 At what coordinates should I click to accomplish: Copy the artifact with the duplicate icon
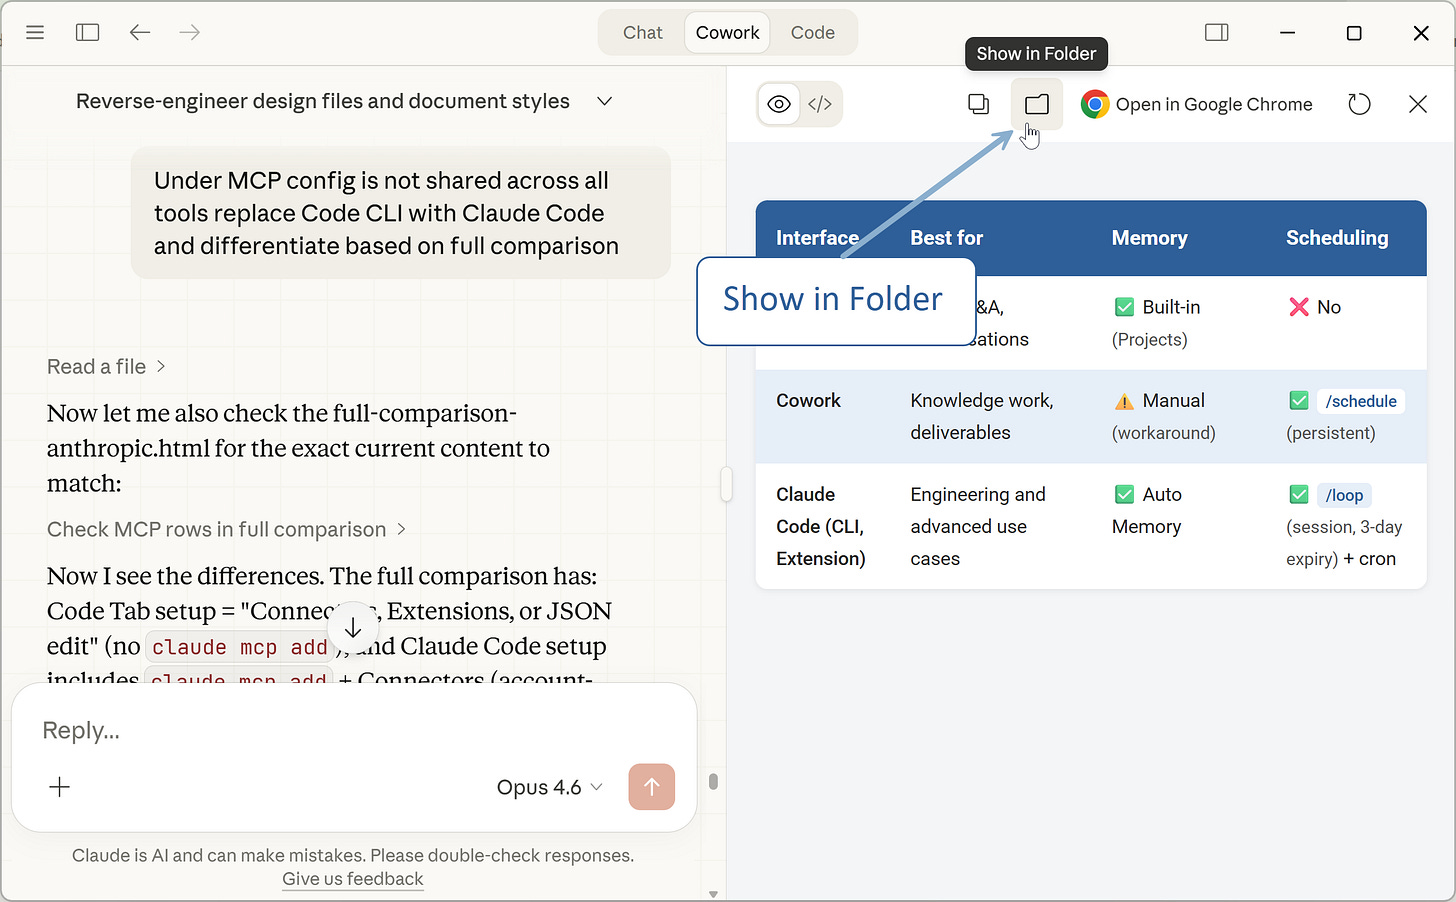[x=978, y=103]
